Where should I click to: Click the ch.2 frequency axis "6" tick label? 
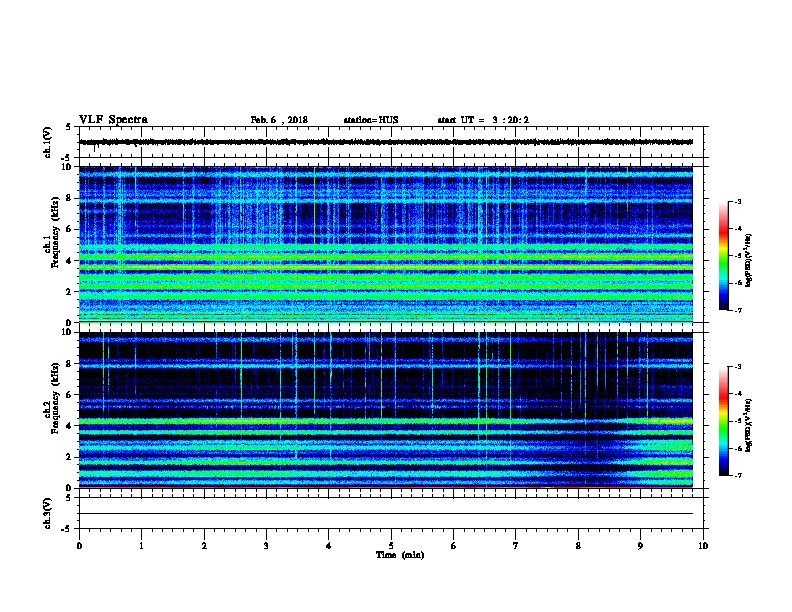70,394
